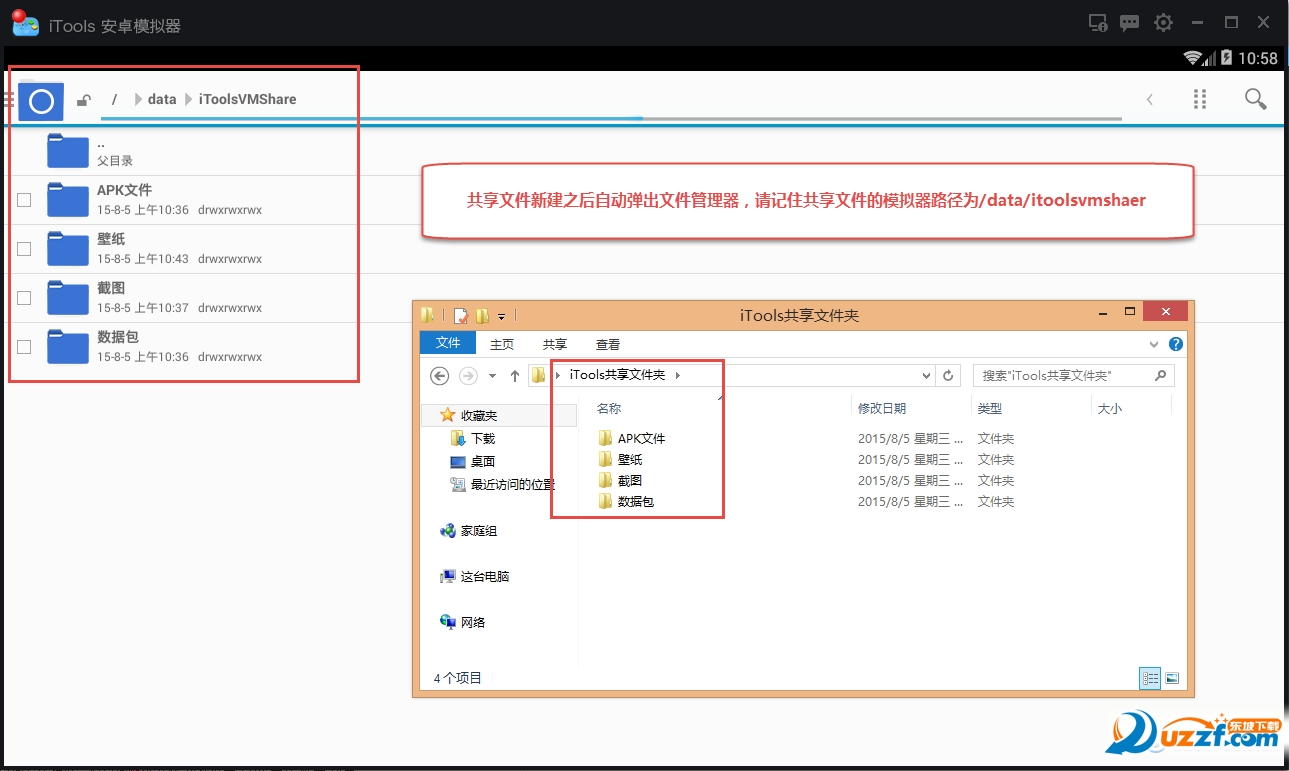Click the root '/' path breadcrumb
1289x771 pixels.
[115, 99]
